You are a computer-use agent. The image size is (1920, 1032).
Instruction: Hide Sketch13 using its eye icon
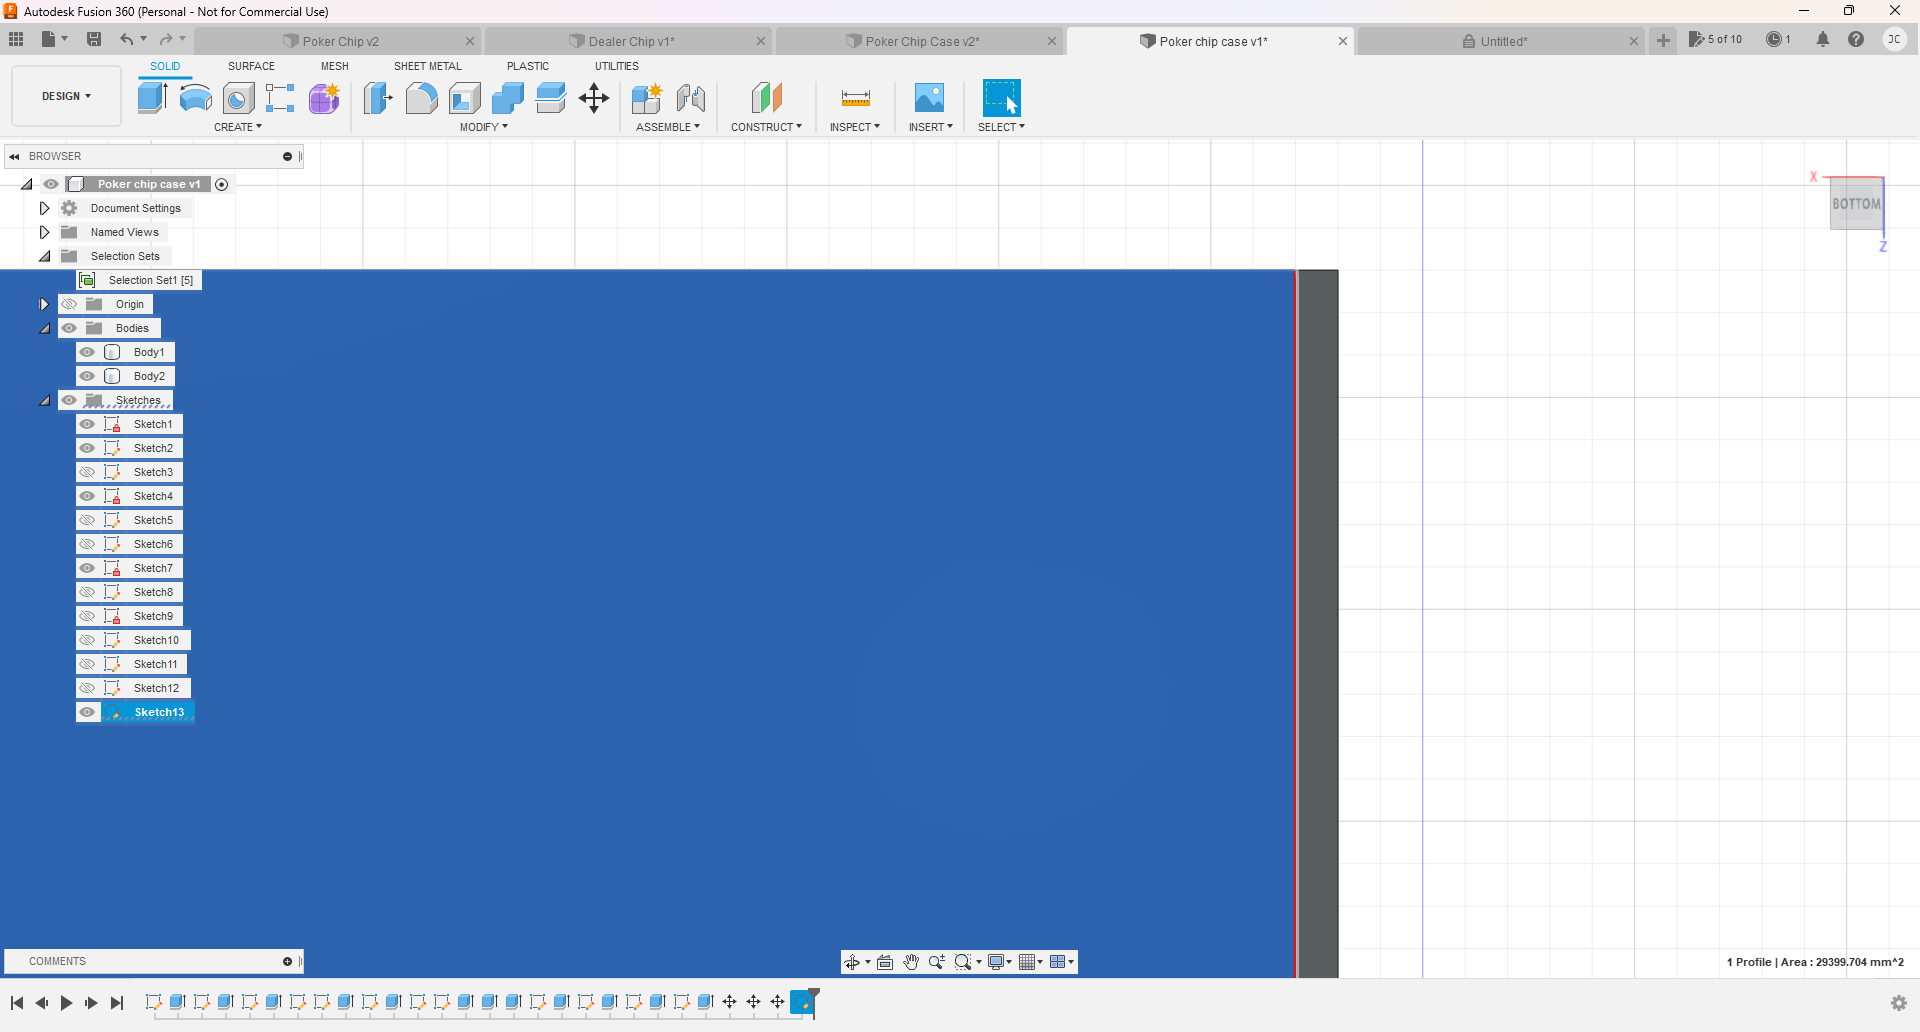(x=87, y=712)
